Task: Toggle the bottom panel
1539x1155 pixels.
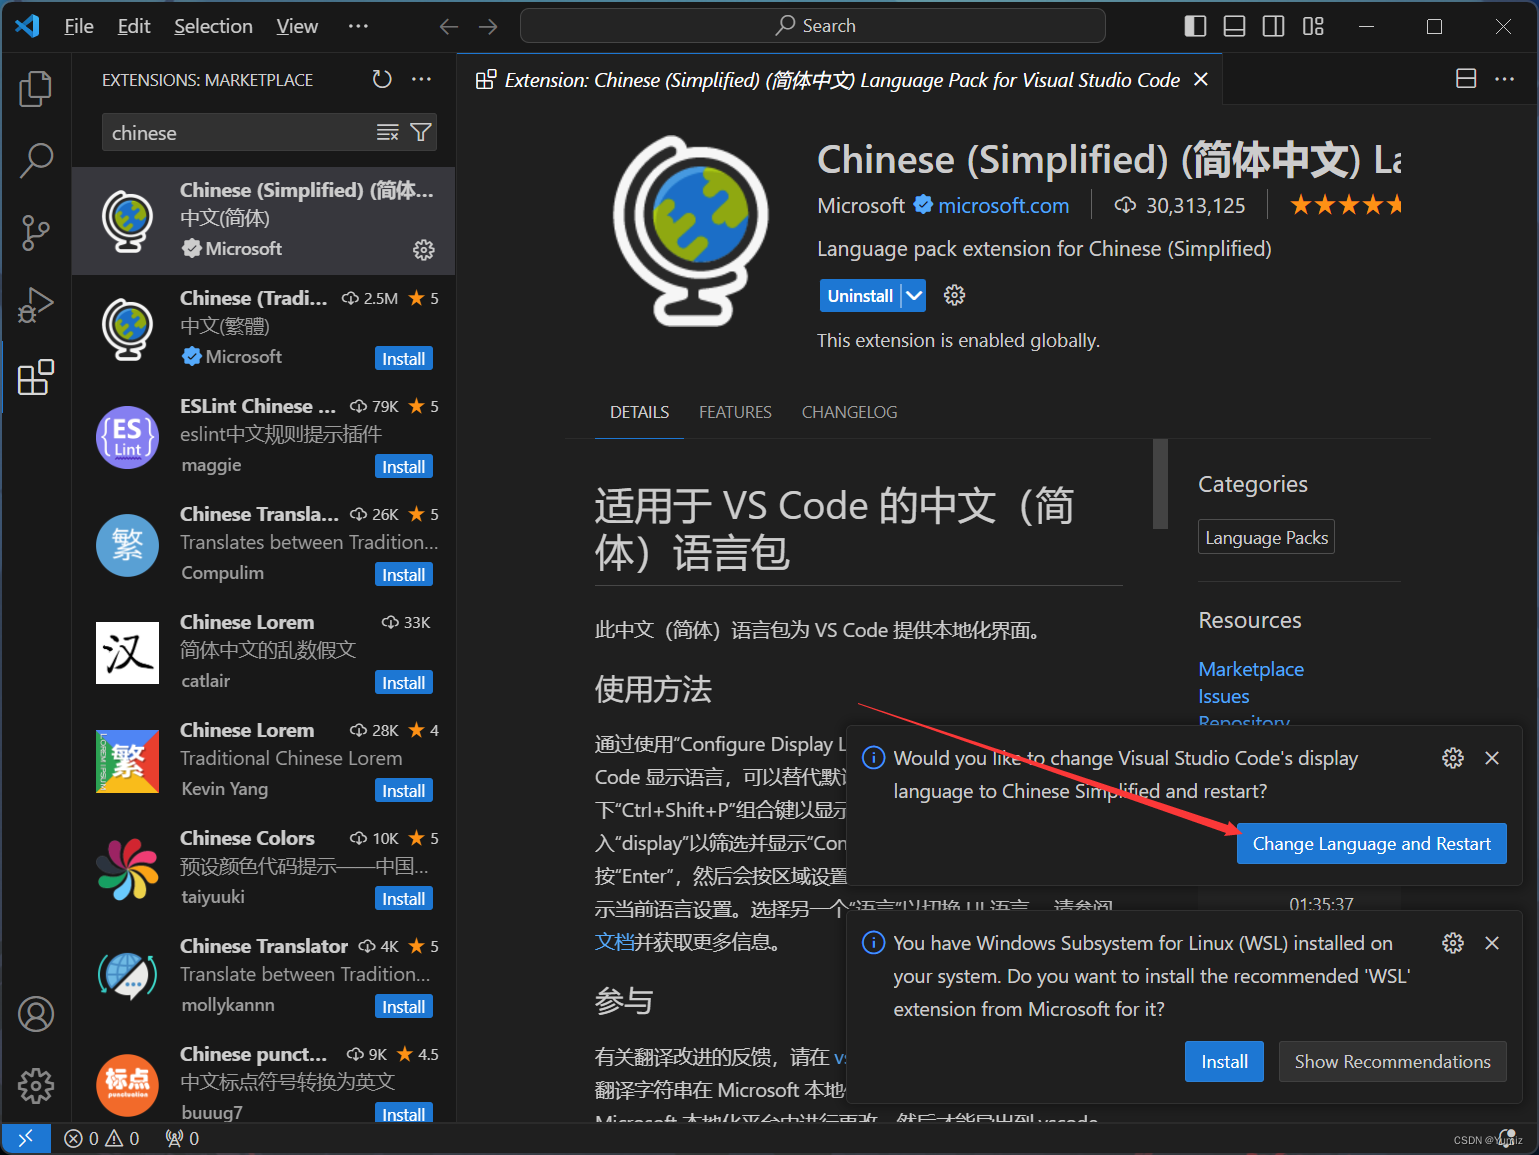Action: click(1235, 26)
